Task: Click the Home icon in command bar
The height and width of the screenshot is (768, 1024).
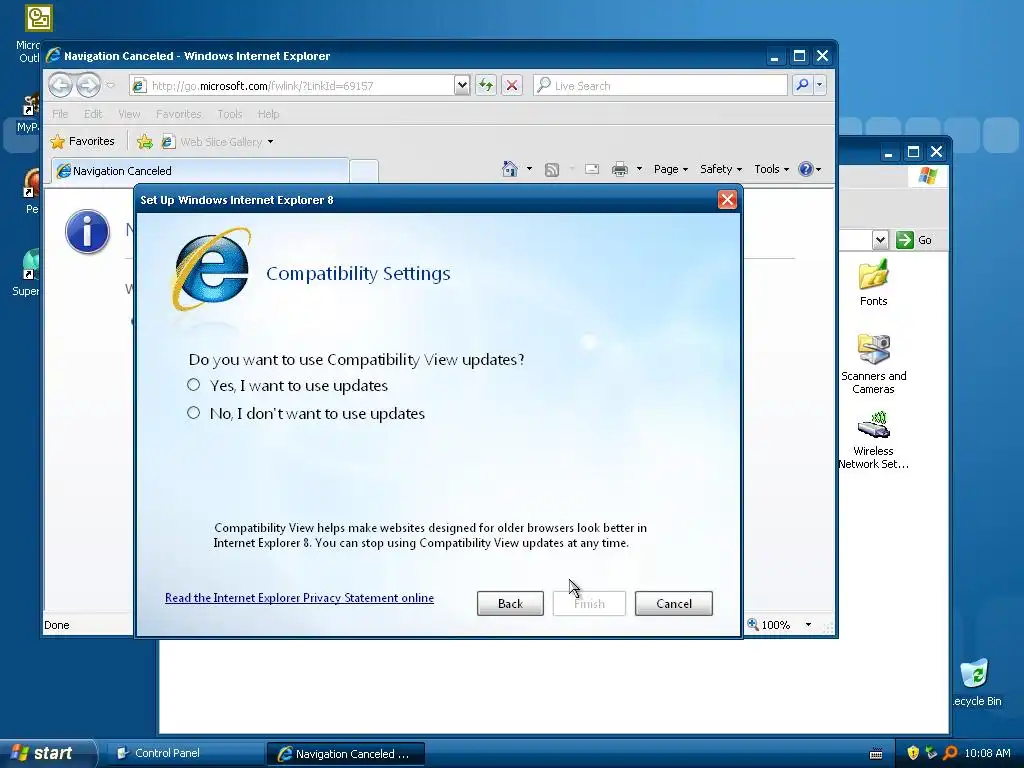Action: (x=509, y=169)
